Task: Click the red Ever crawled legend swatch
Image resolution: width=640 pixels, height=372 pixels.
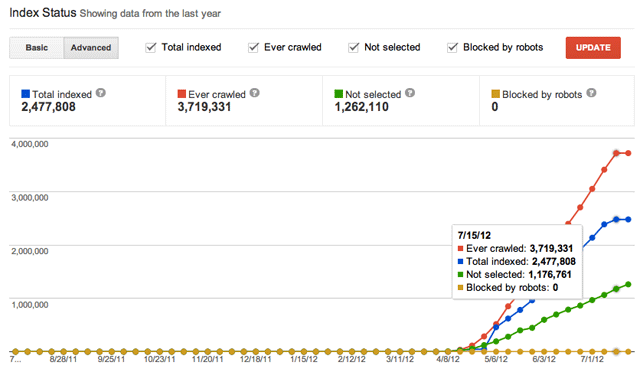Action: click(x=182, y=94)
